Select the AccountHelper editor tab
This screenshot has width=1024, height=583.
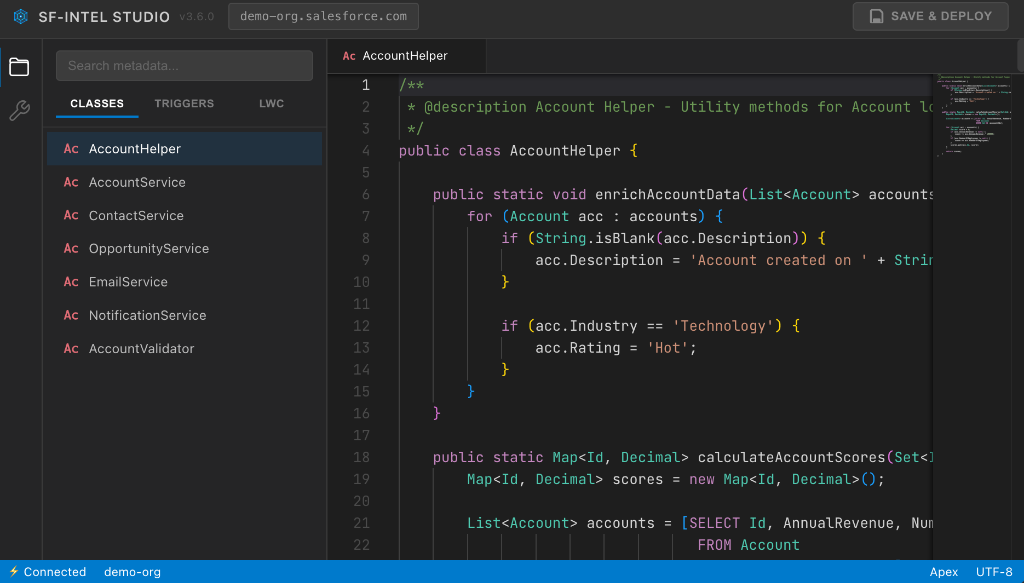[x=405, y=57]
